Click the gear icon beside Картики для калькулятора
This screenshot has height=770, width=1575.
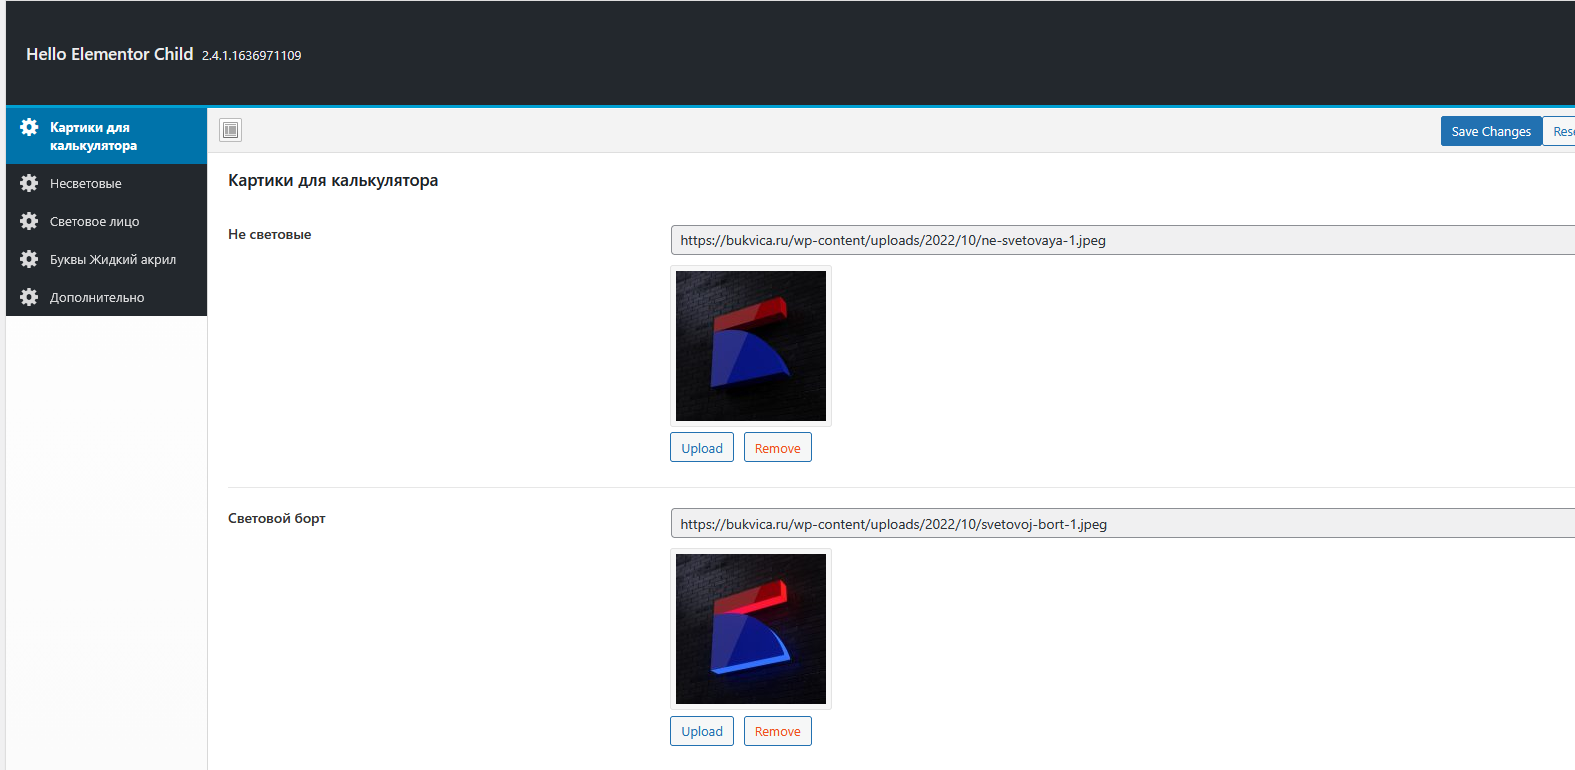click(29, 127)
